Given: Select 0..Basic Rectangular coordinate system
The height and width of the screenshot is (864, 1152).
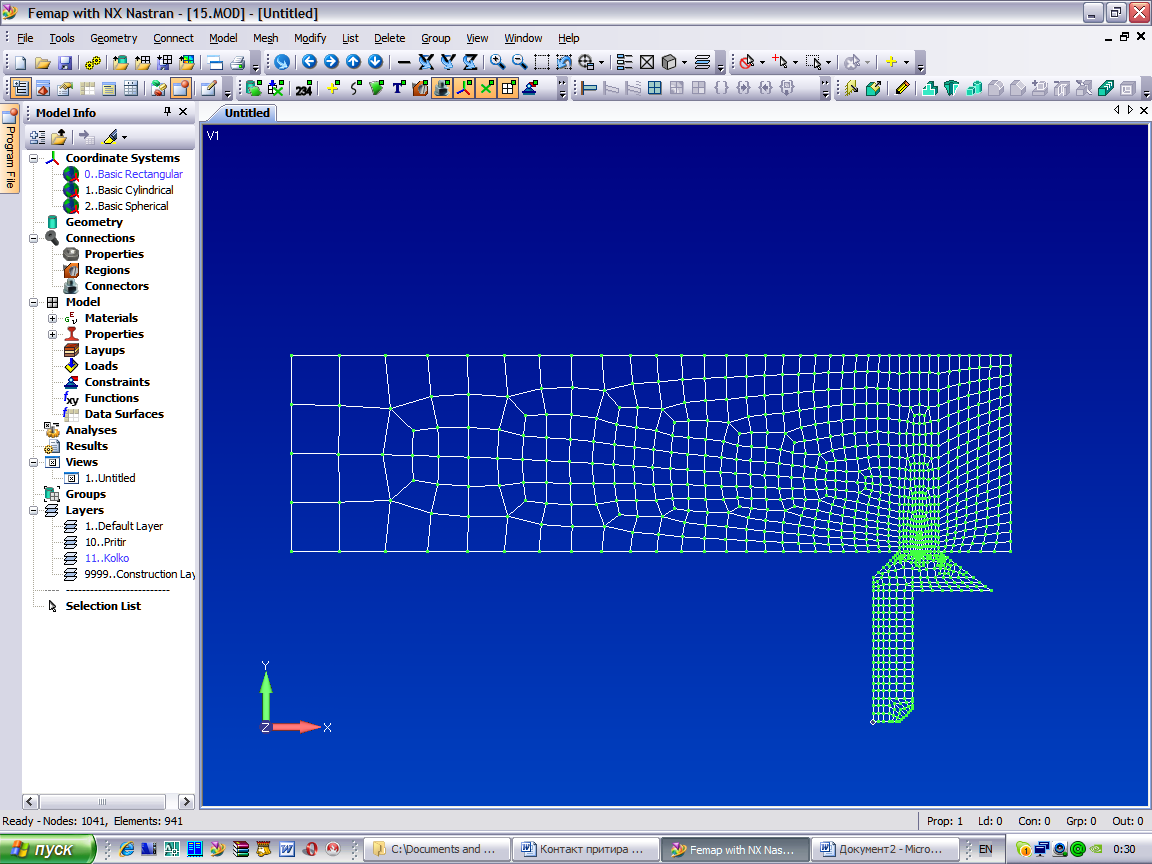Looking at the screenshot, I should (133, 174).
